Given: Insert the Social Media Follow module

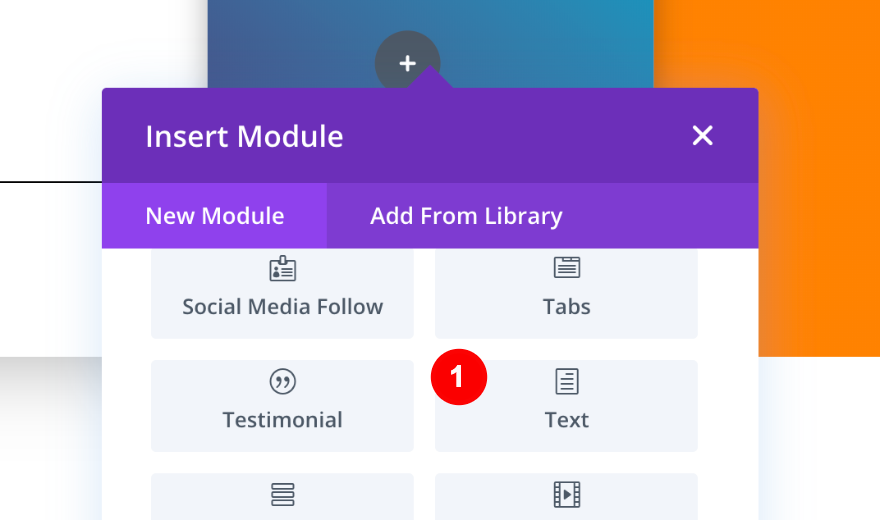Looking at the screenshot, I should 283,307.
